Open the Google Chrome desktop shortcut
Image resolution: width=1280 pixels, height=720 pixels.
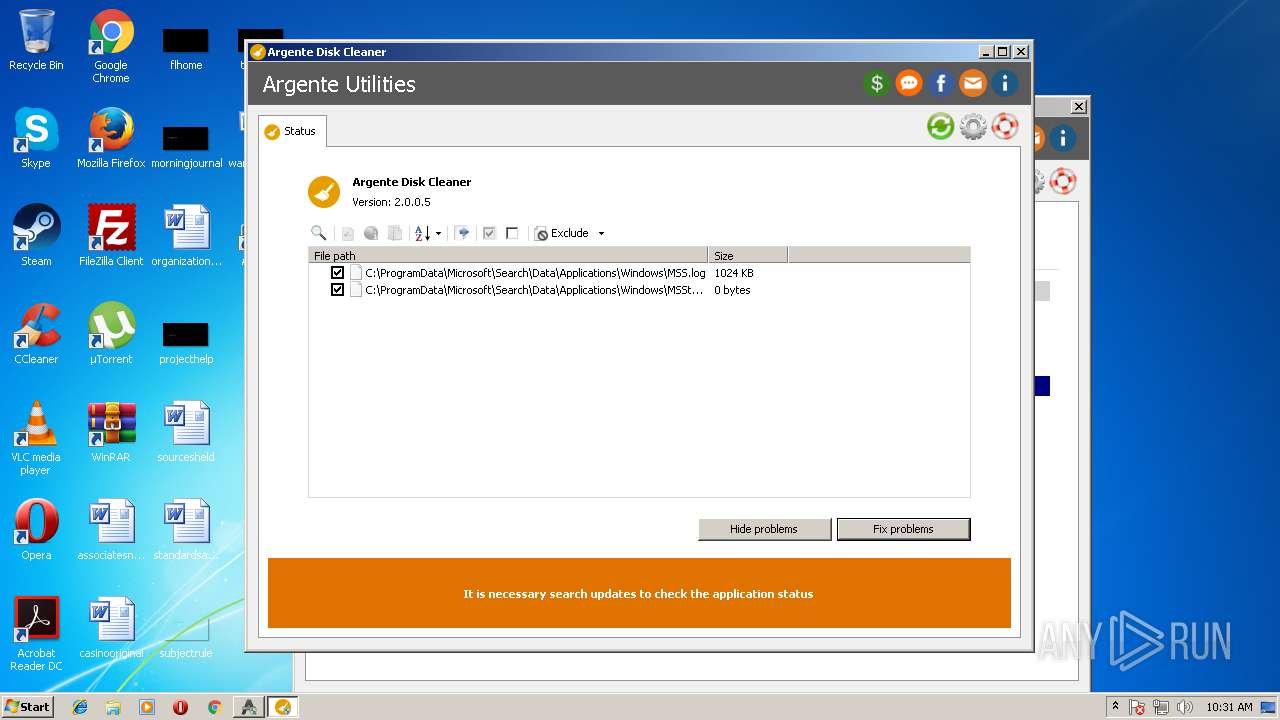[111, 46]
